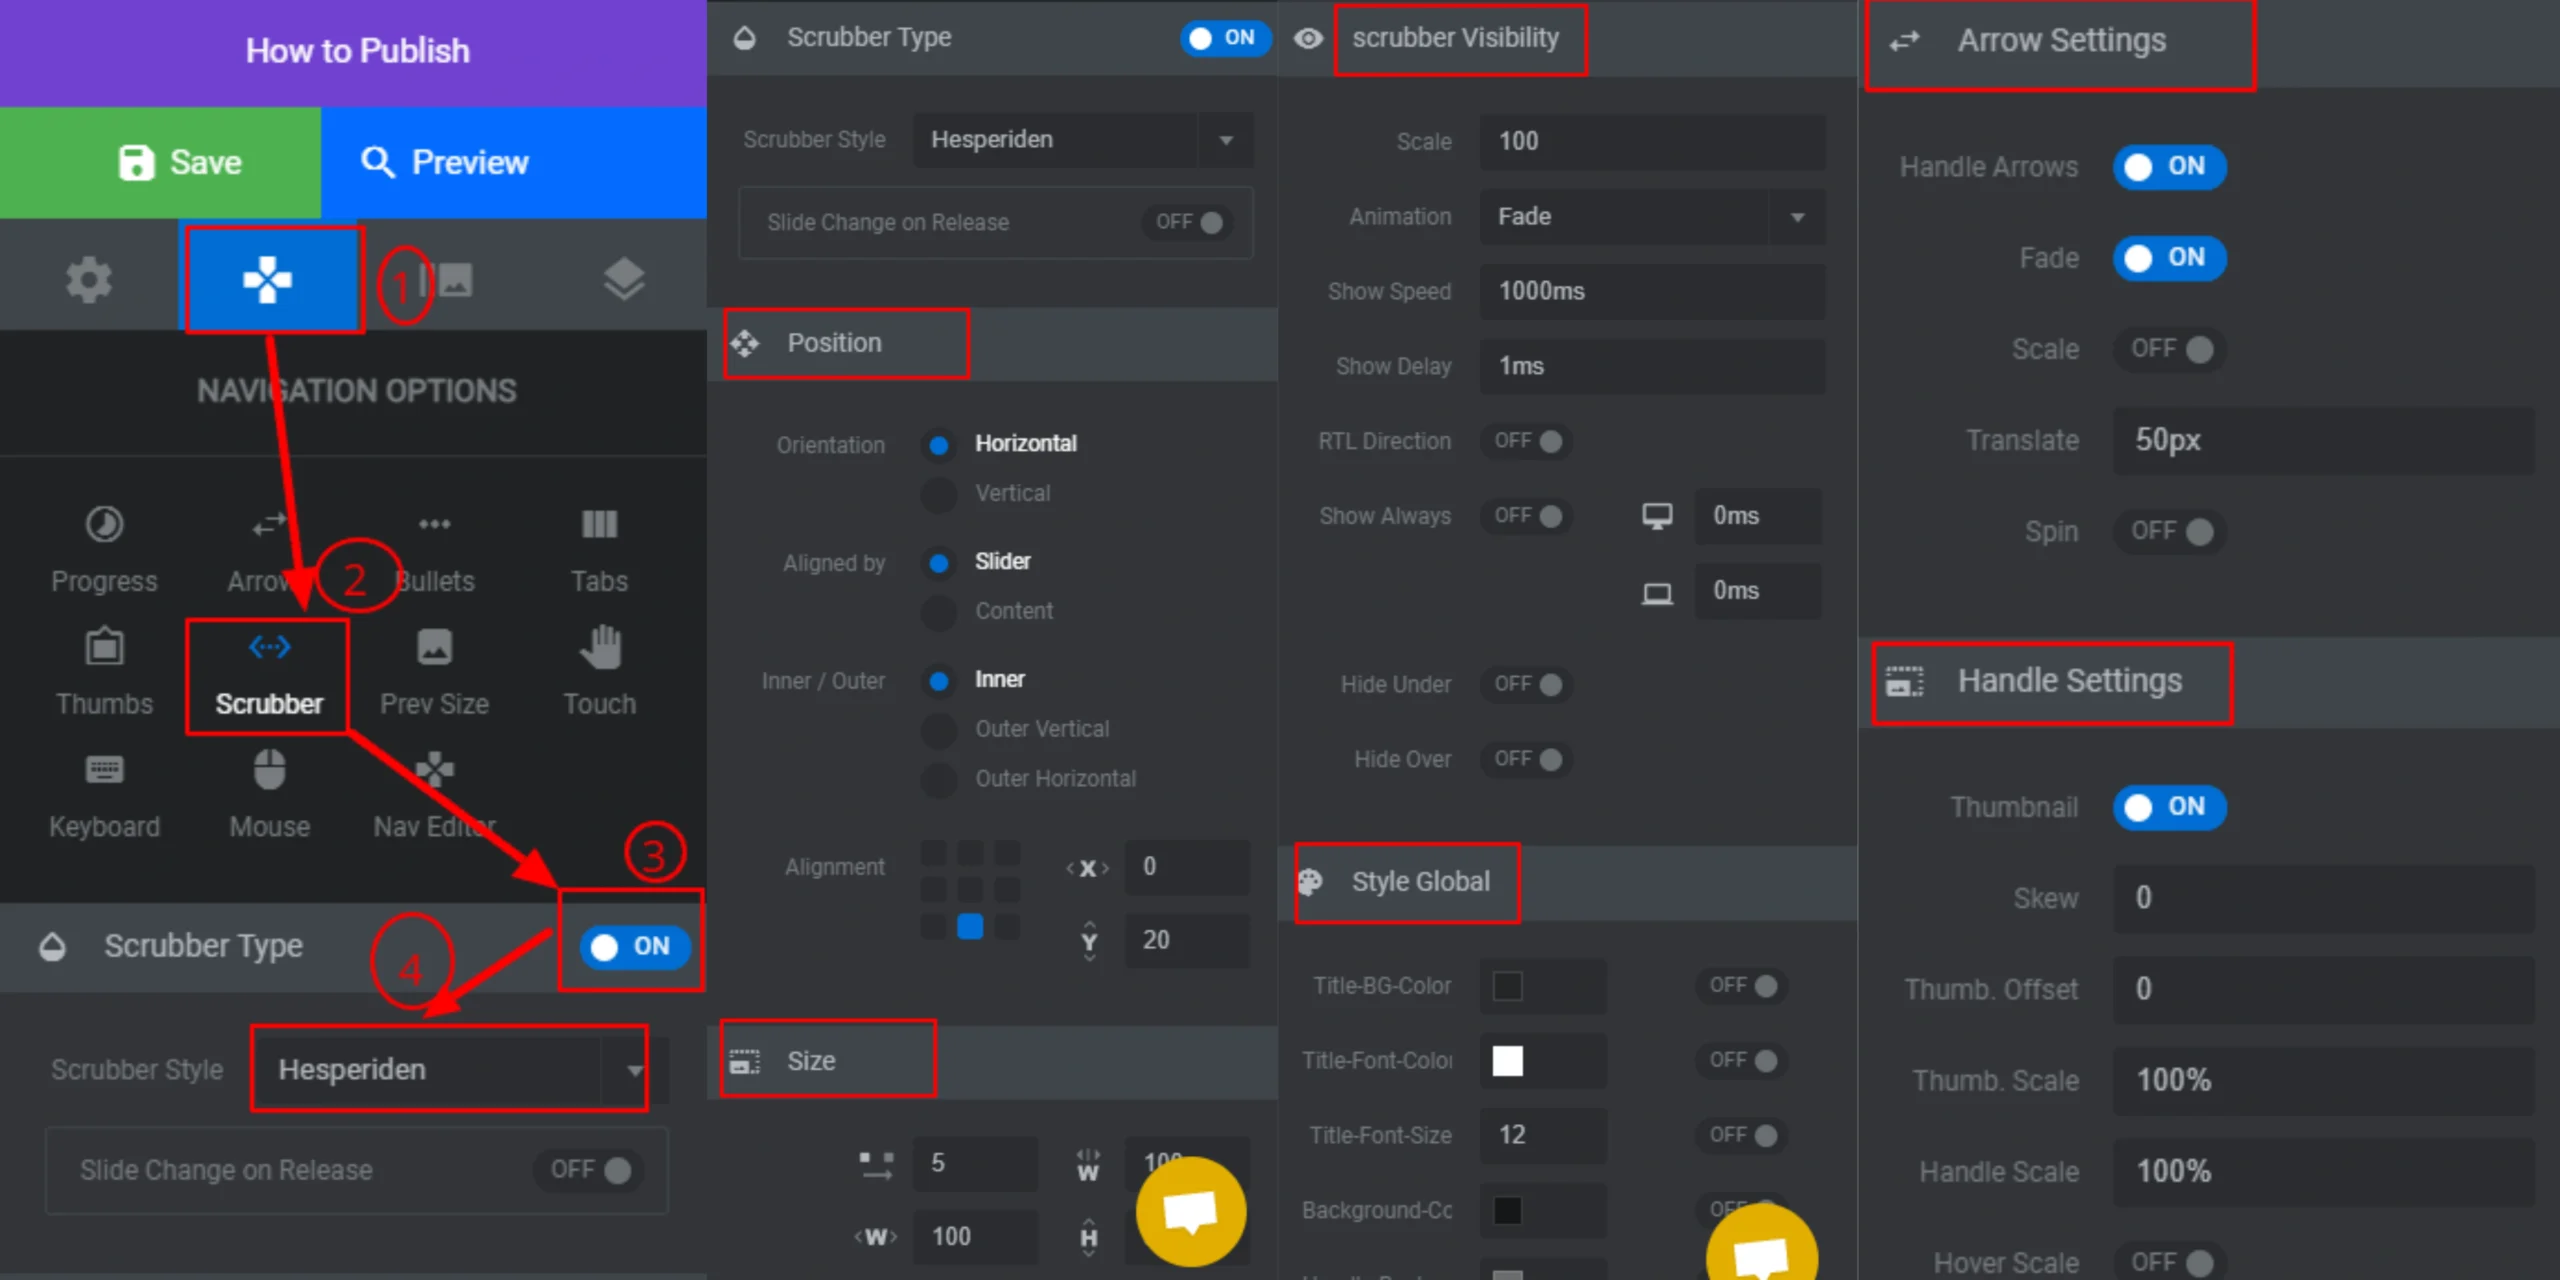This screenshot has height=1280, width=2560.
Task: Select the Mouse navigation option
Action: pyautogui.click(x=269, y=796)
